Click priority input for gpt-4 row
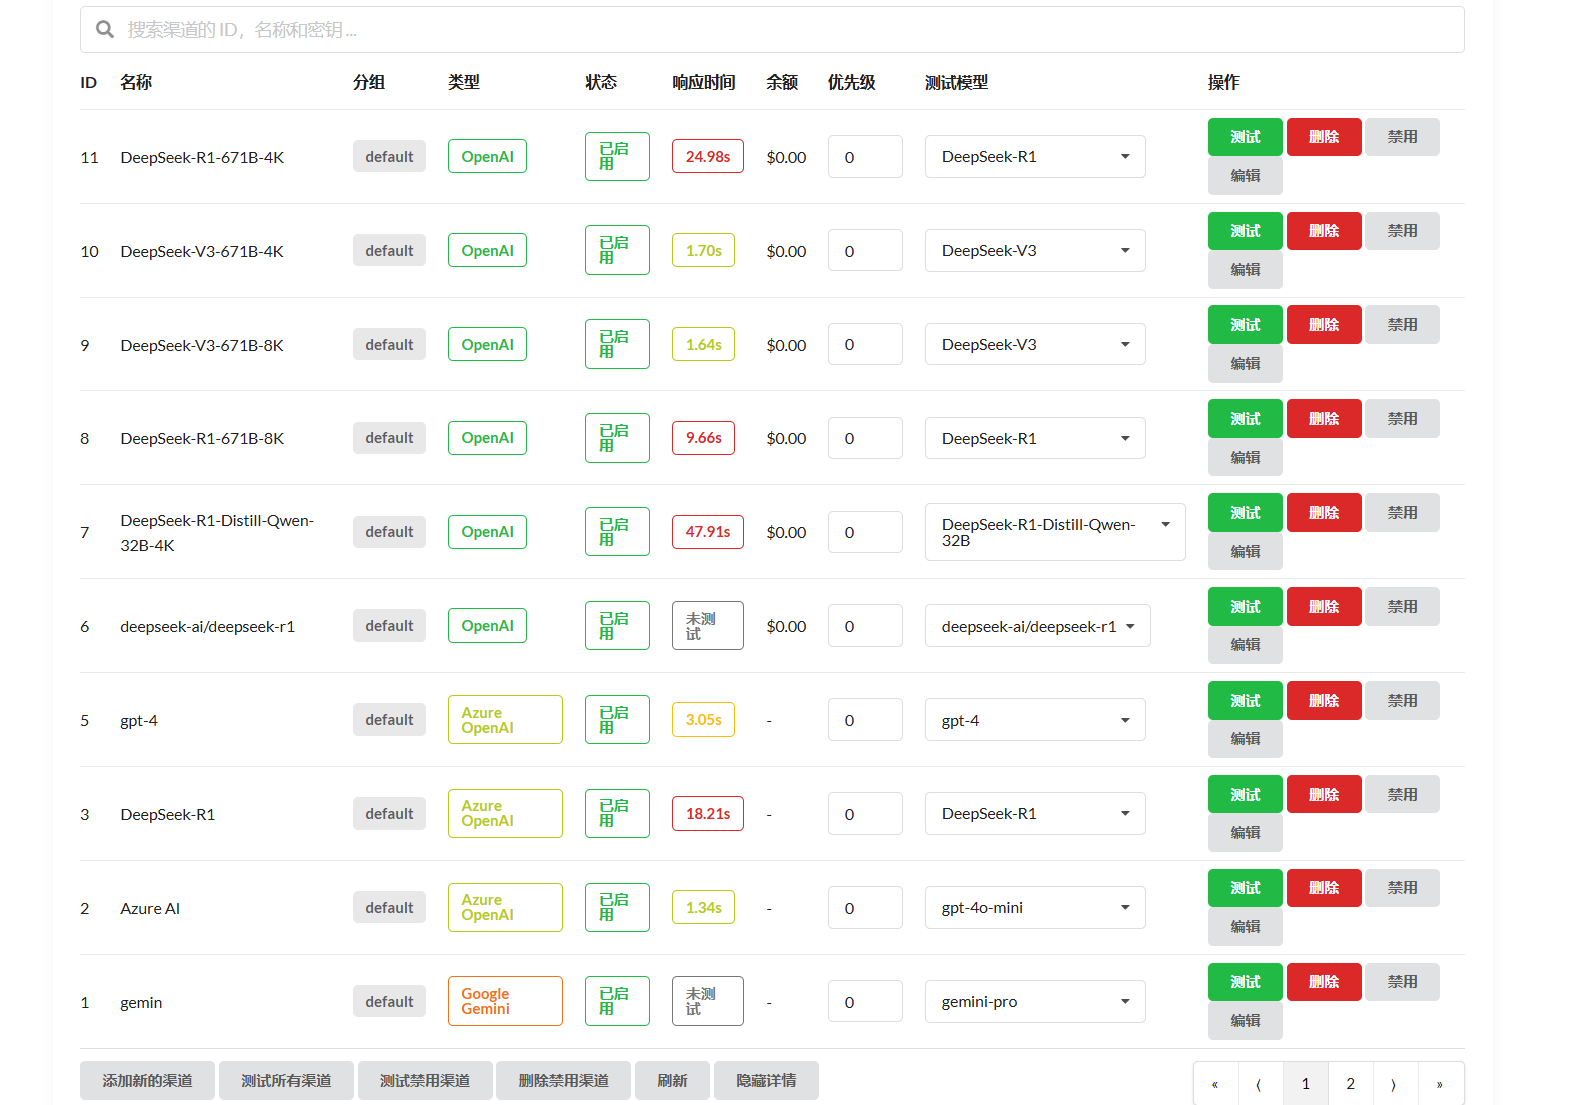The height and width of the screenshot is (1105, 1594). [x=865, y=720]
